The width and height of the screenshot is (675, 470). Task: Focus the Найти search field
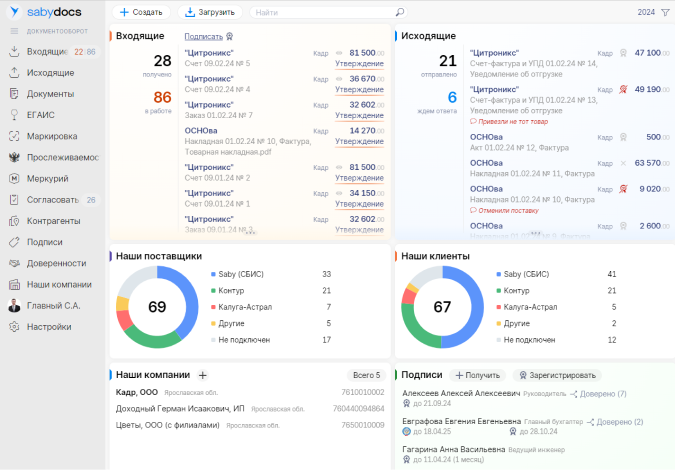(x=324, y=12)
